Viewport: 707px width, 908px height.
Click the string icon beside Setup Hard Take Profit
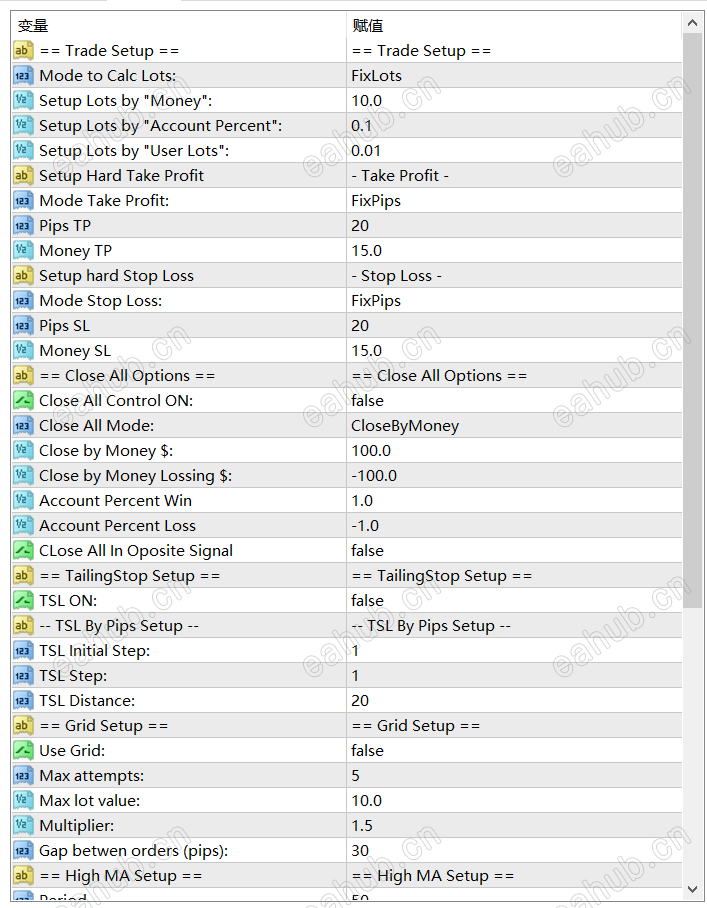pos(23,175)
